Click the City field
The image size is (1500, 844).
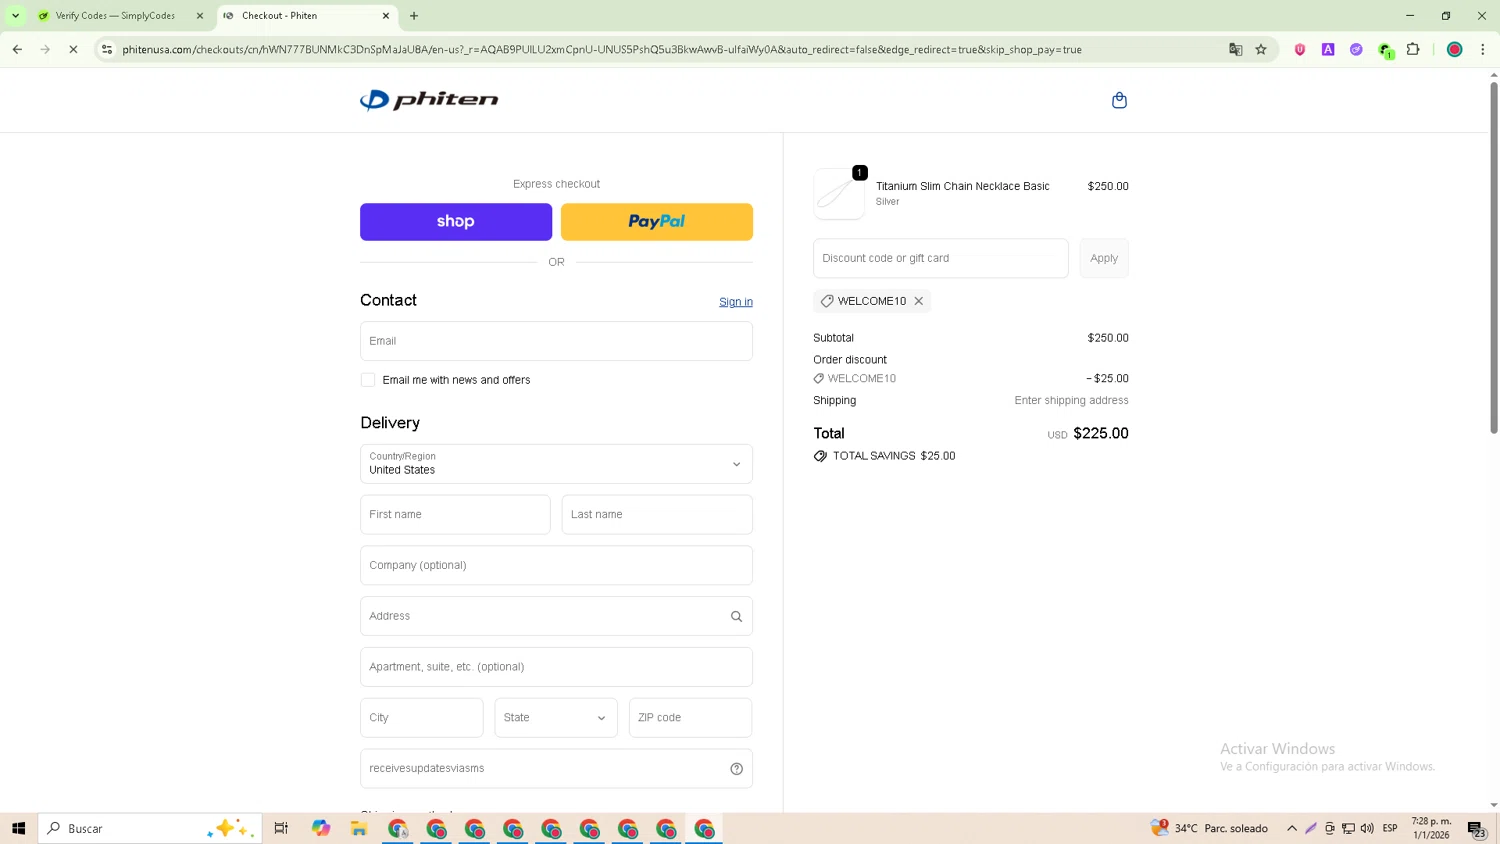pos(422,718)
